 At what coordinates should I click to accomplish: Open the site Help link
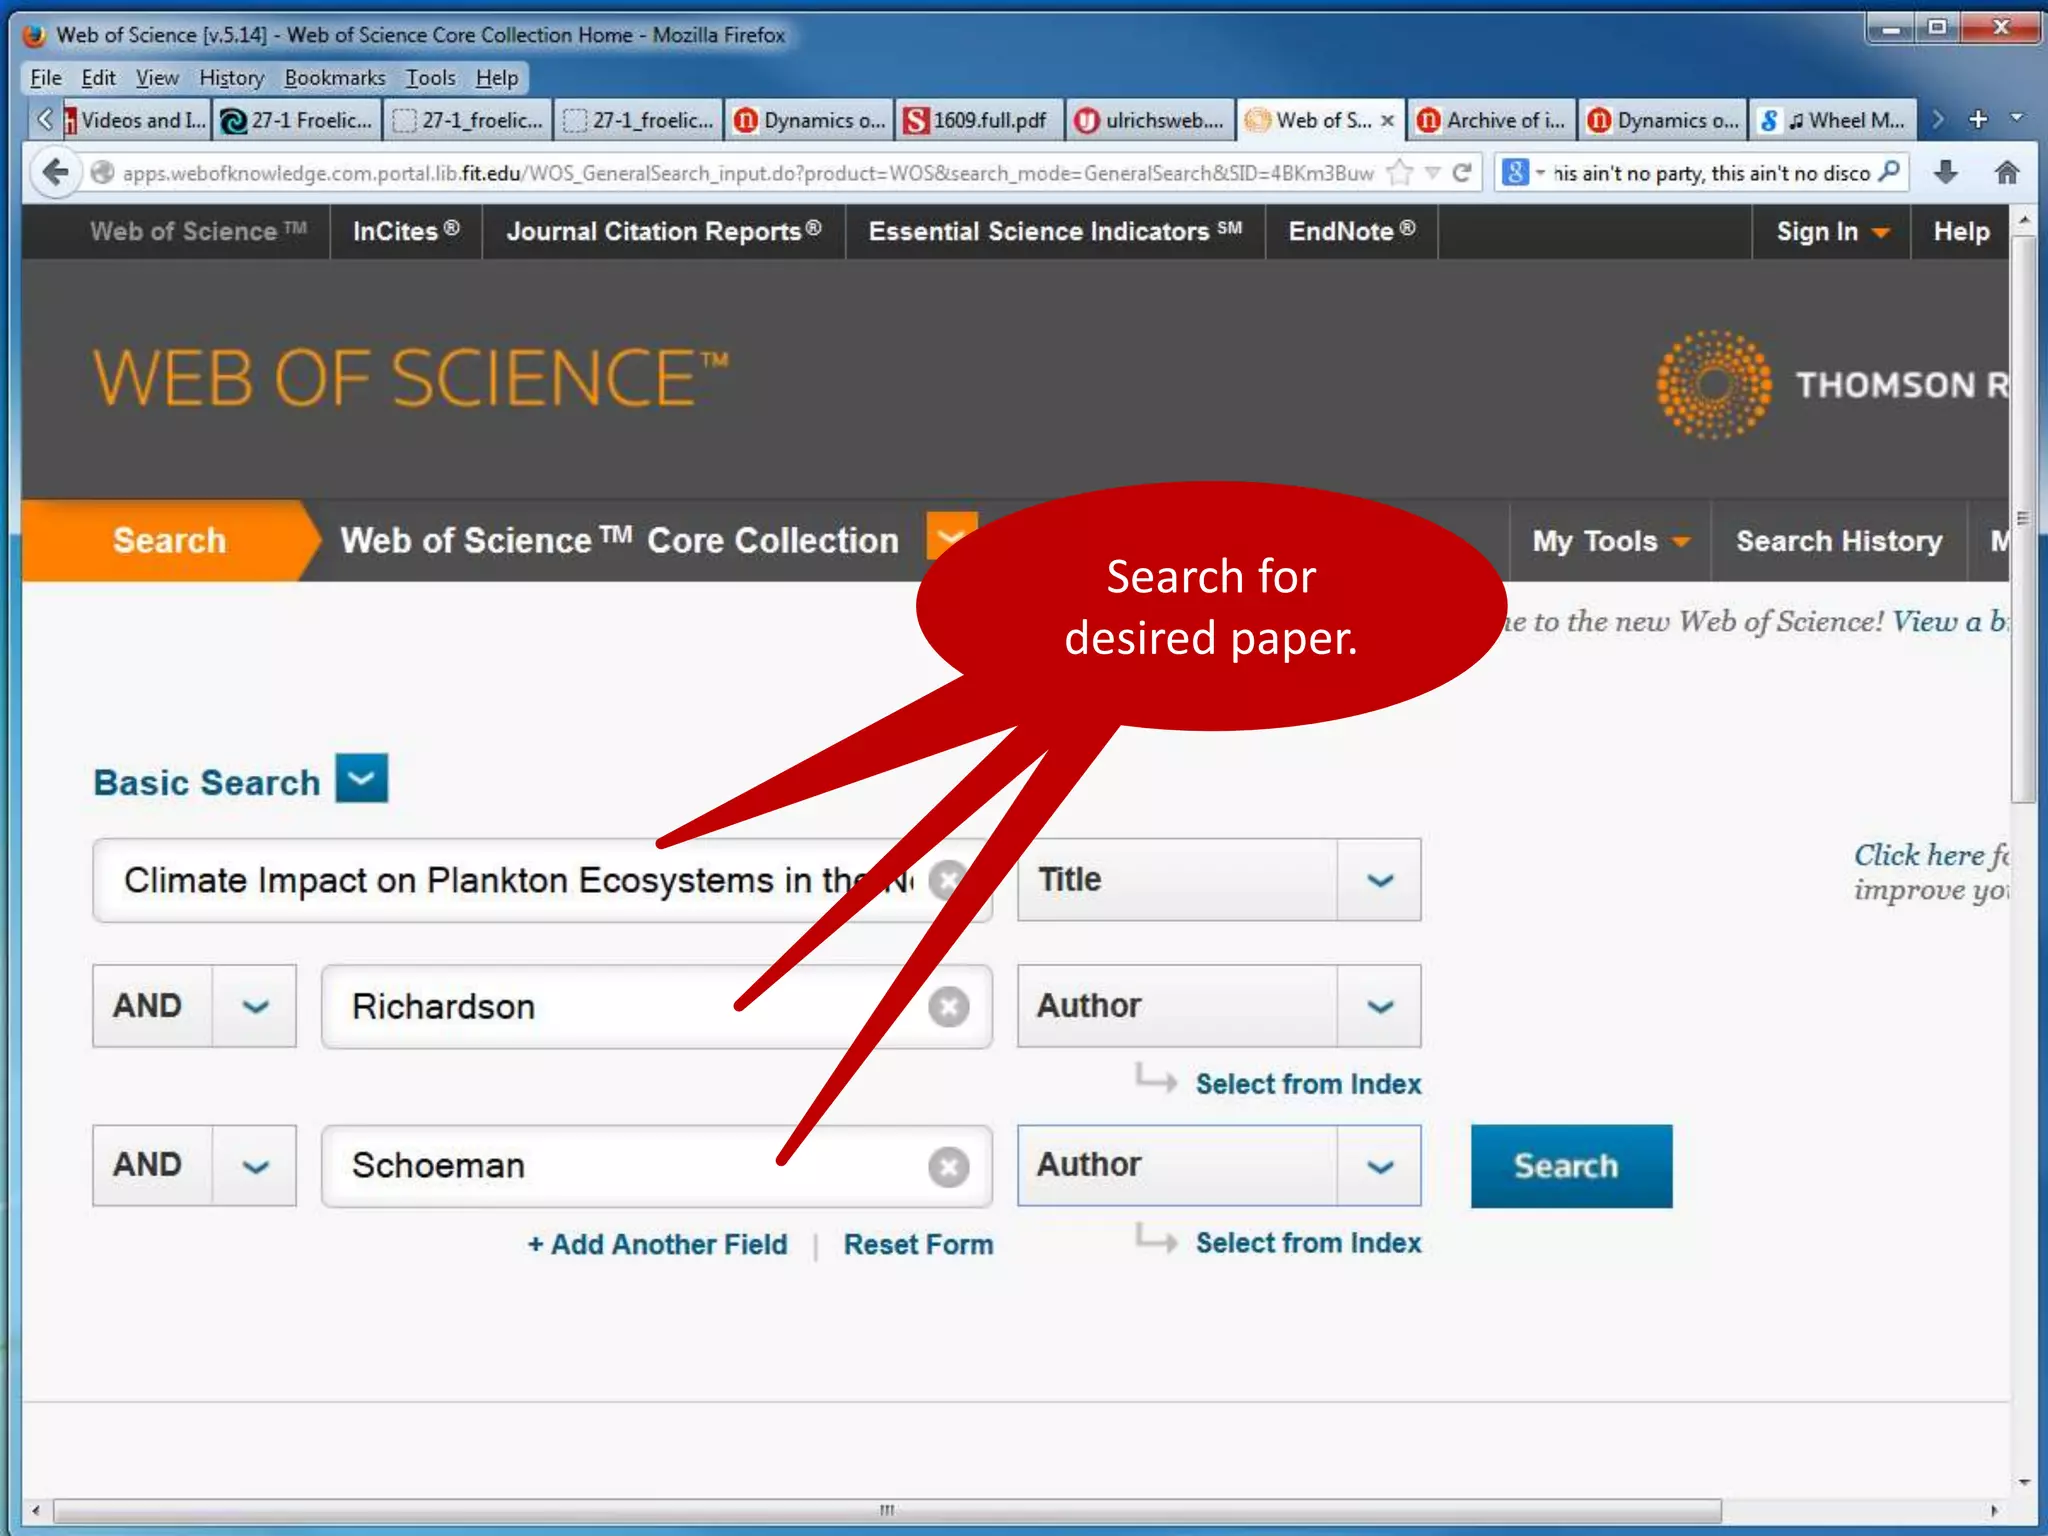click(x=1961, y=232)
